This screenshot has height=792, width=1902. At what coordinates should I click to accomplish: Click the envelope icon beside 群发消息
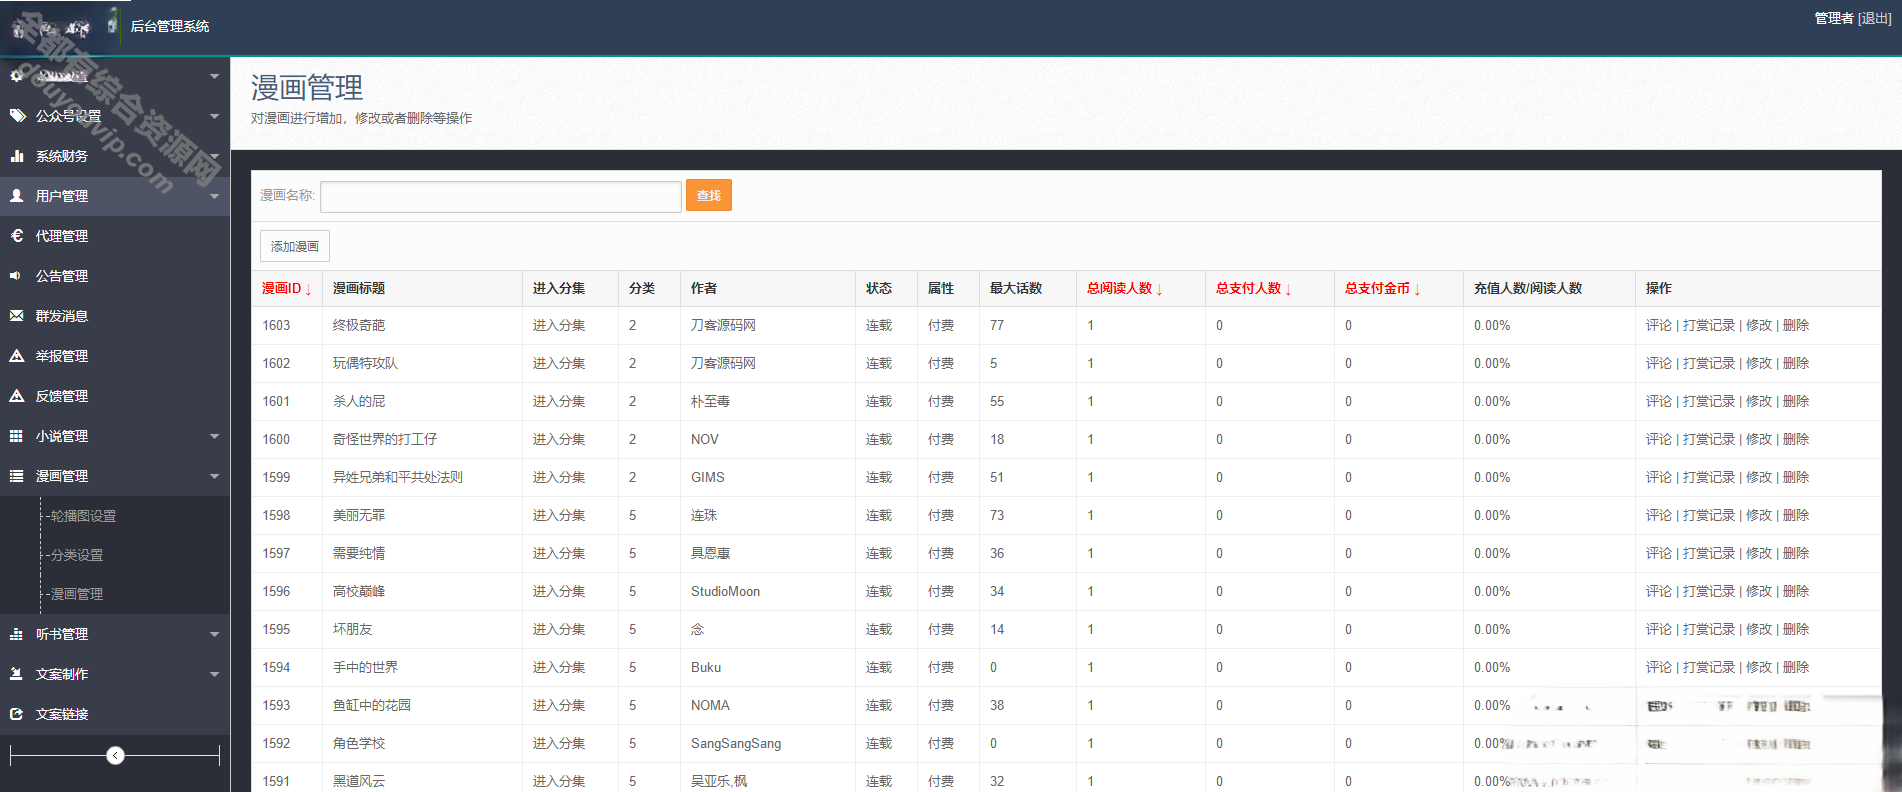click(x=17, y=316)
